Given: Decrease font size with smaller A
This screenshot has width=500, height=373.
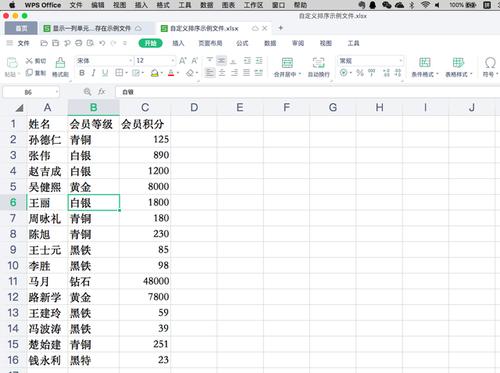Looking at the screenshot, I should tap(195, 61).
